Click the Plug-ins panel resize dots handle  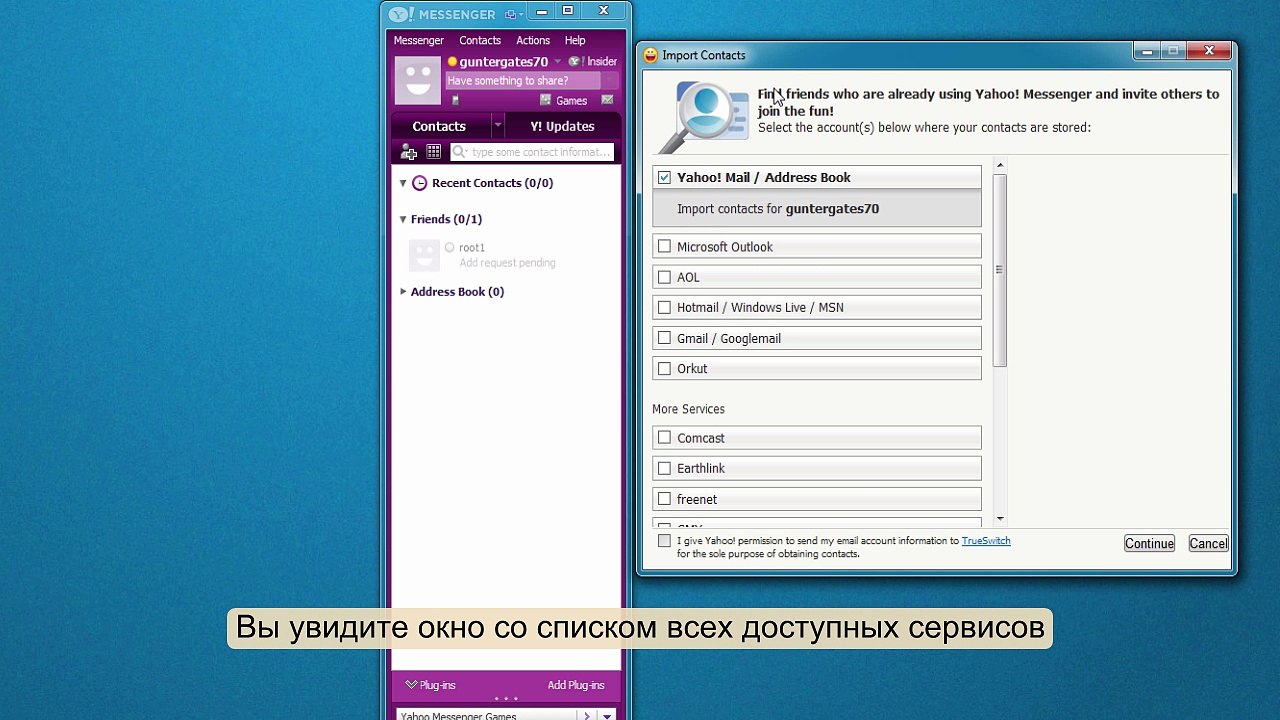click(x=506, y=699)
